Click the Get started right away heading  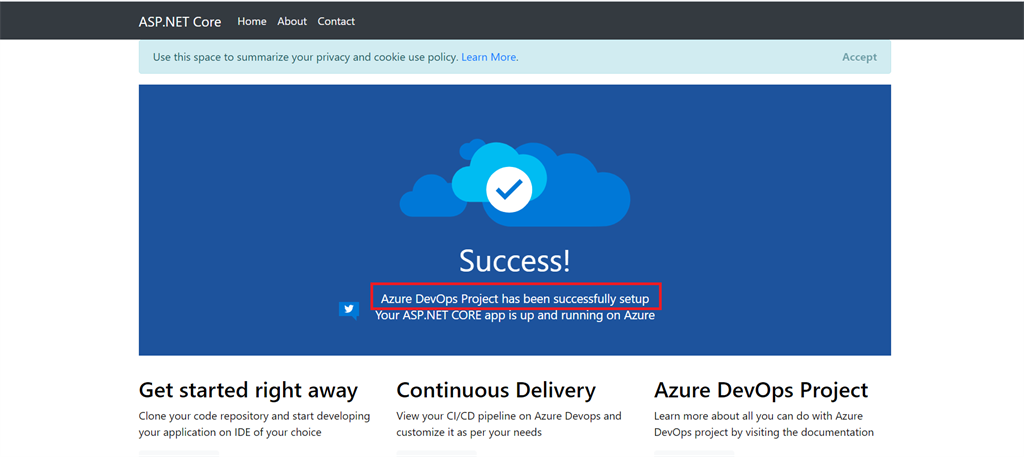tap(248, 390)
